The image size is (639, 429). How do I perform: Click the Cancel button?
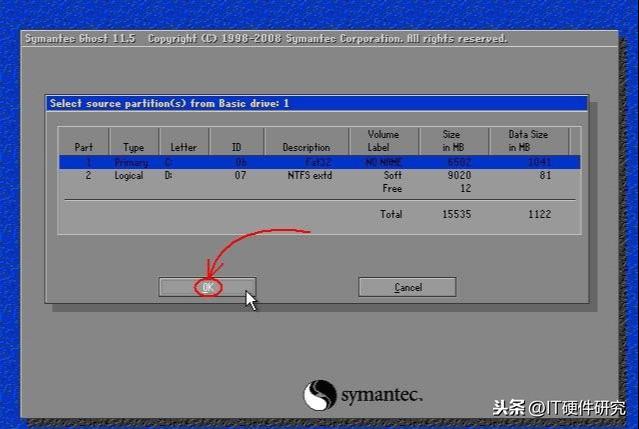407,287
